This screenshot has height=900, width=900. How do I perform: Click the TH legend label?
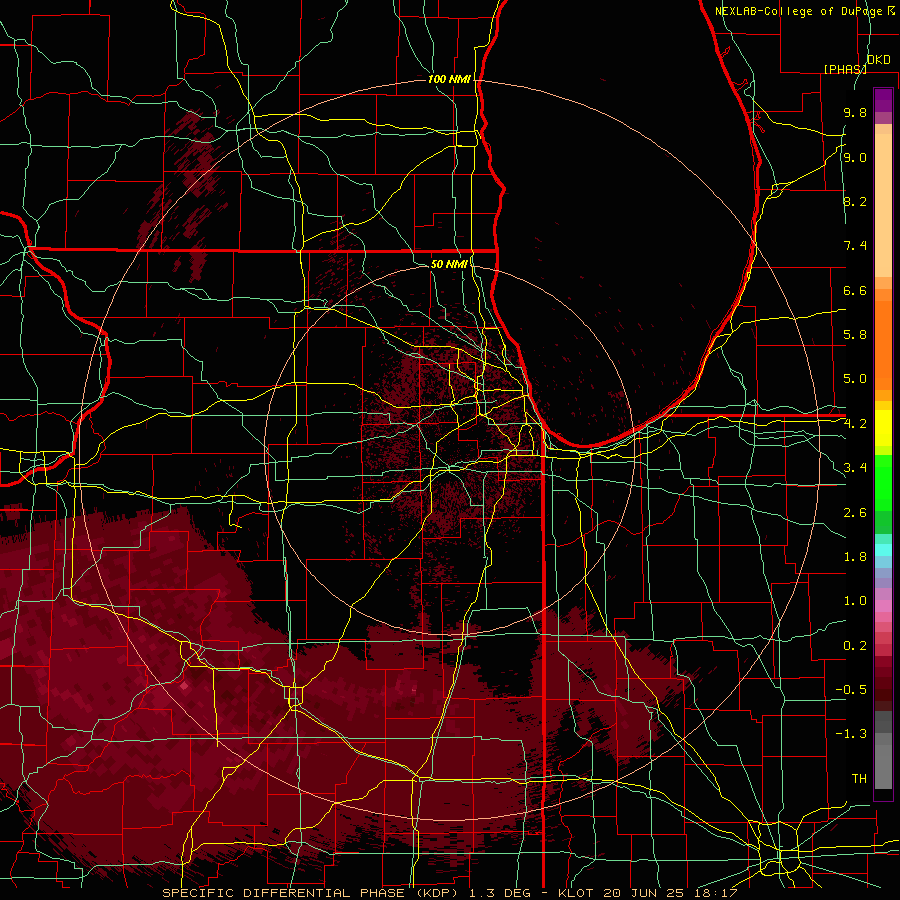coord(859,779)
